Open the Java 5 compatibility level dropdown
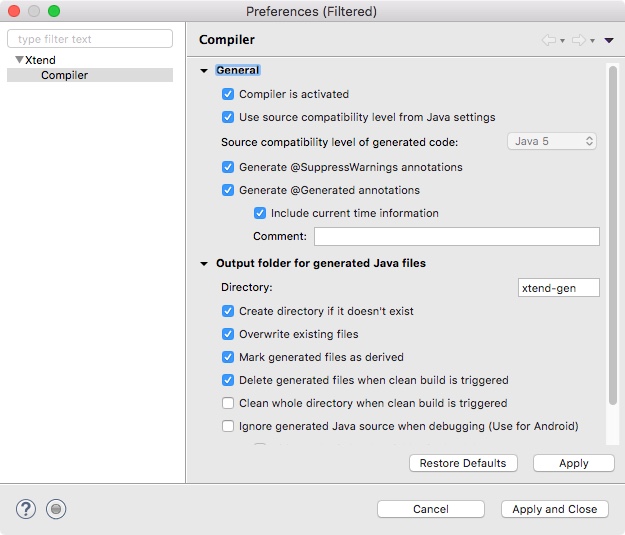625x535 pixels. click(x=552, y=141)
